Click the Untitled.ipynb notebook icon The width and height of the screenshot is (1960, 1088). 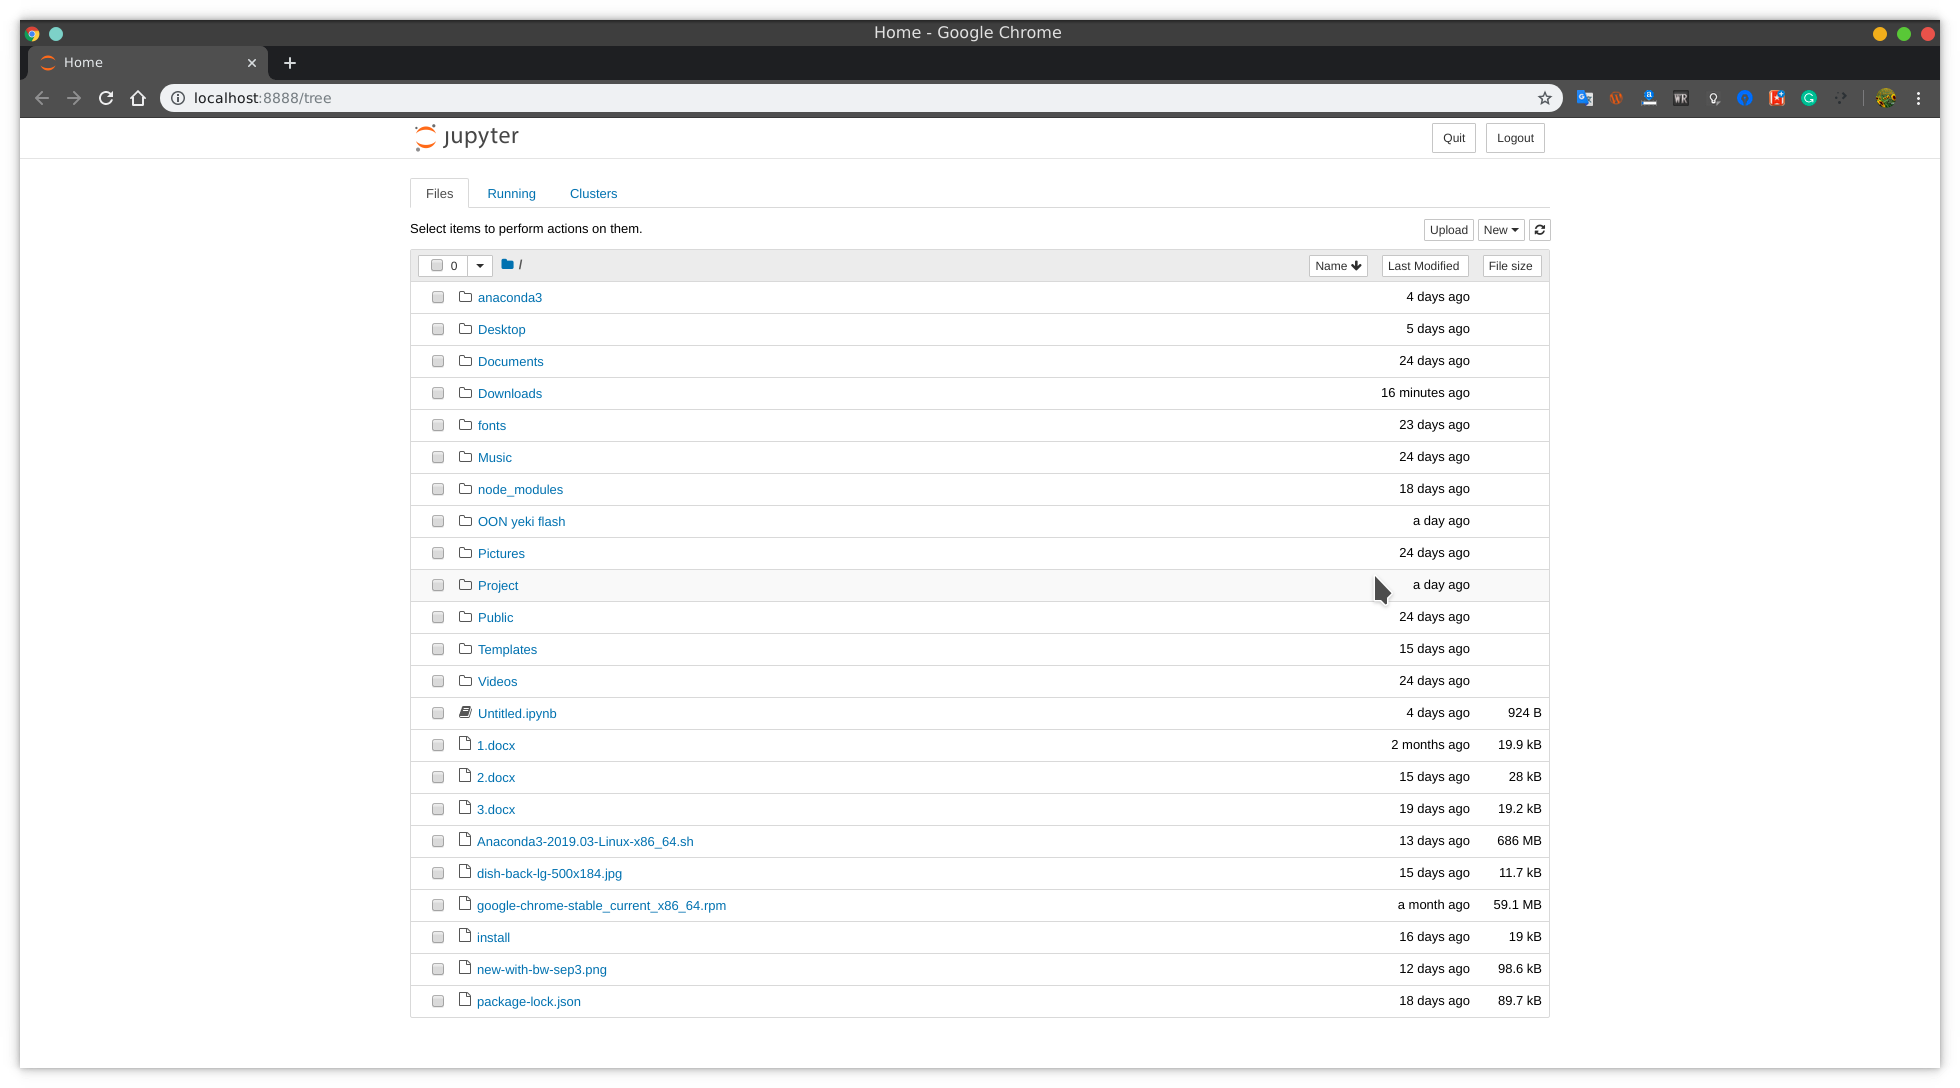465,713
